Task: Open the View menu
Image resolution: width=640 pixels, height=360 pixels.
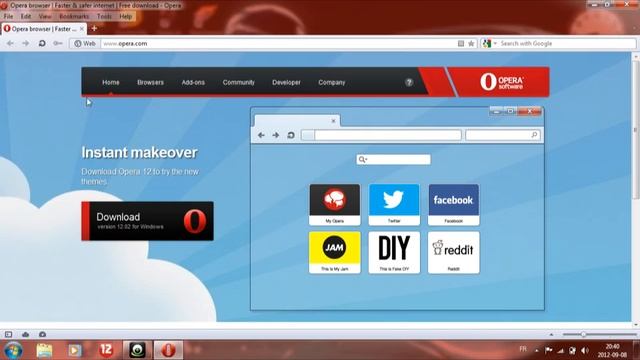Action: click(45, 16)
